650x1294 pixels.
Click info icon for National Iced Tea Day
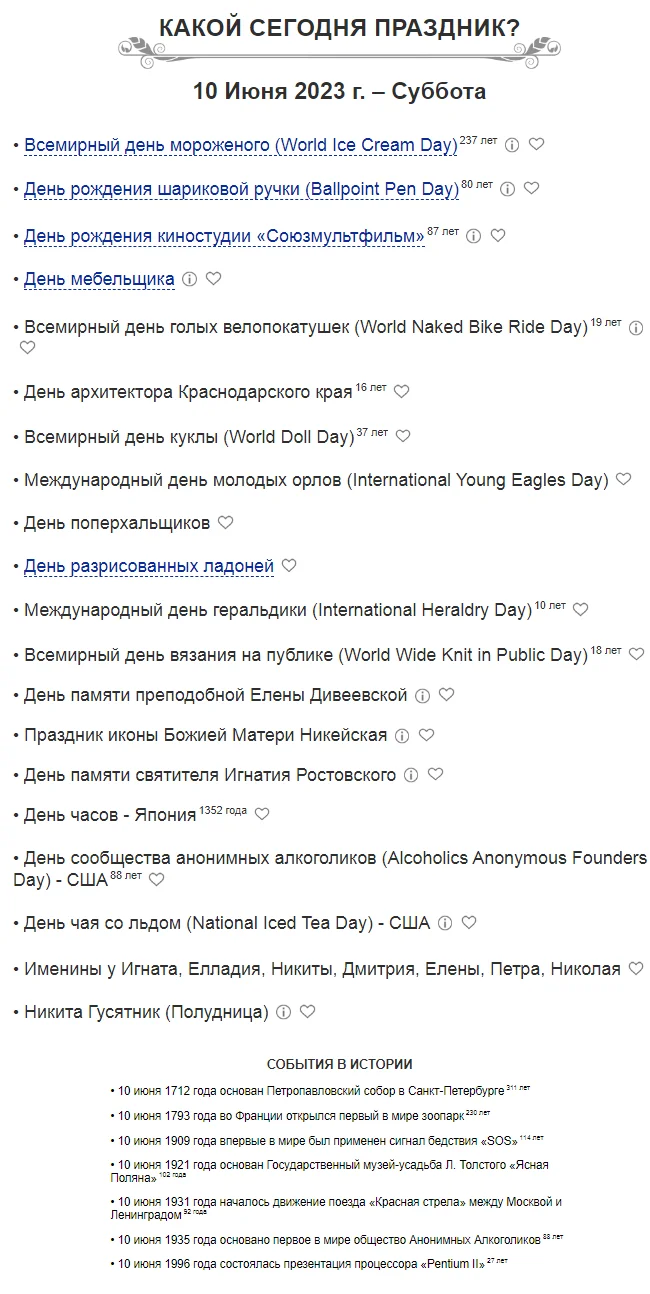tap(445, 923)
